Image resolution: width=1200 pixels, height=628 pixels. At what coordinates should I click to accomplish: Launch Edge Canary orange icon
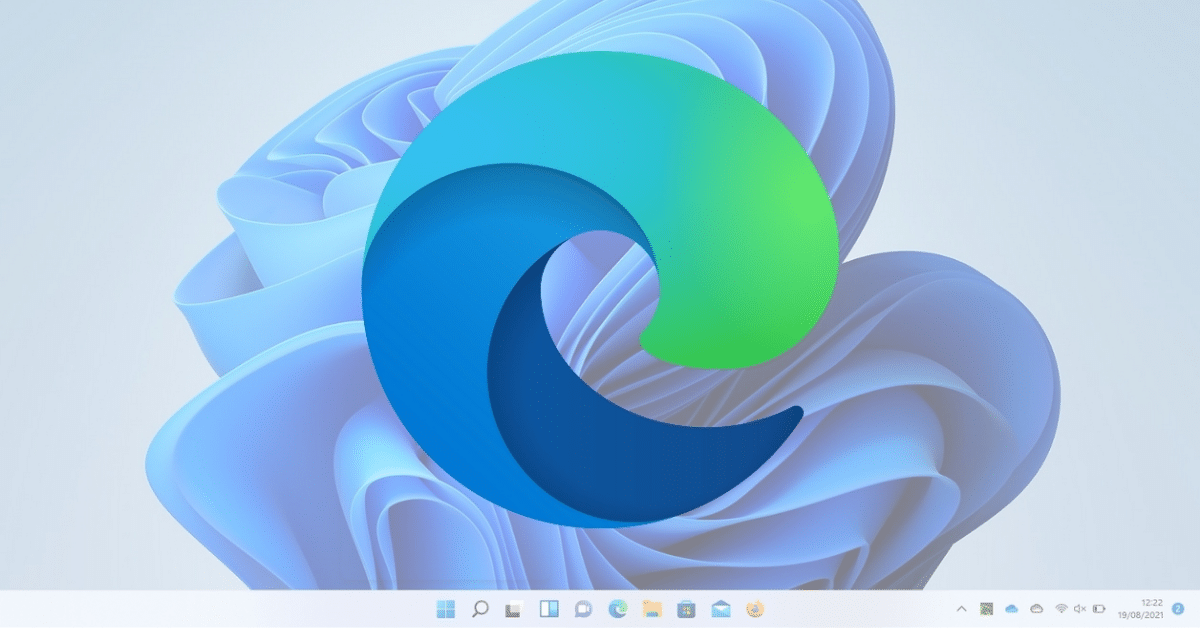(756, 608)
